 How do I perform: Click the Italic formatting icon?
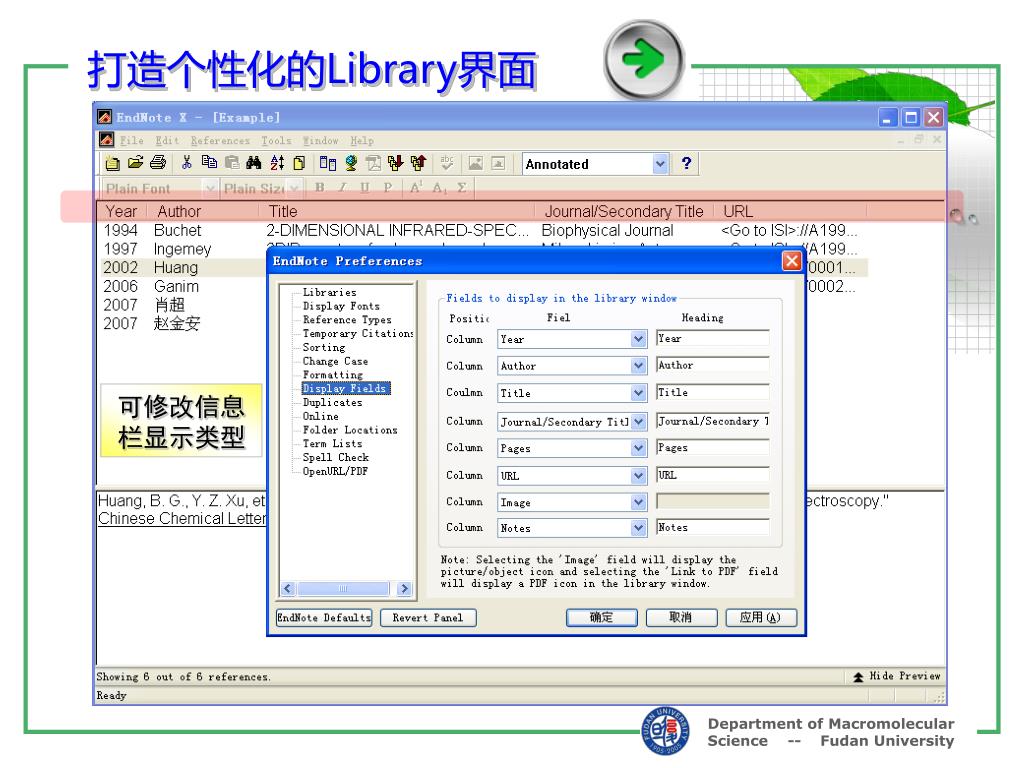tap(342, 188)
